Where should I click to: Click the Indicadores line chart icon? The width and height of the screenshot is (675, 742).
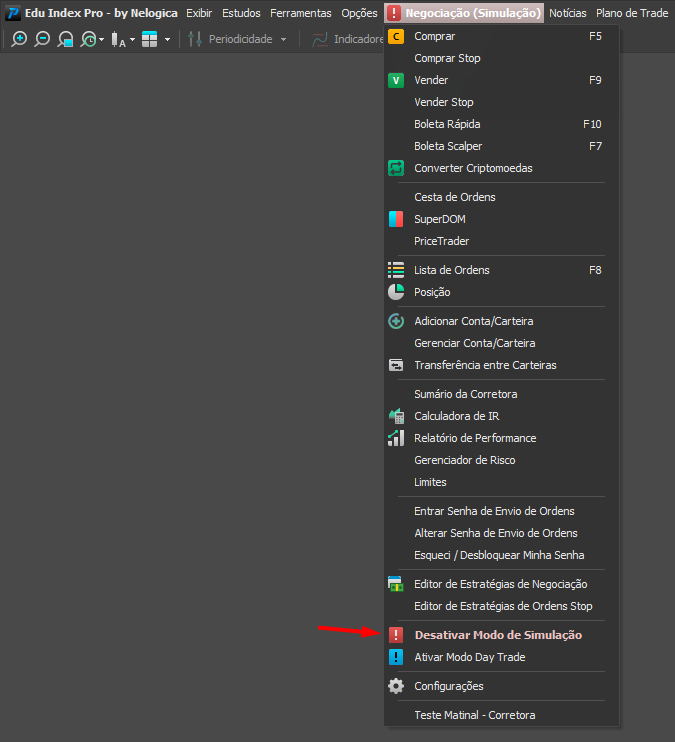point(320,39)
